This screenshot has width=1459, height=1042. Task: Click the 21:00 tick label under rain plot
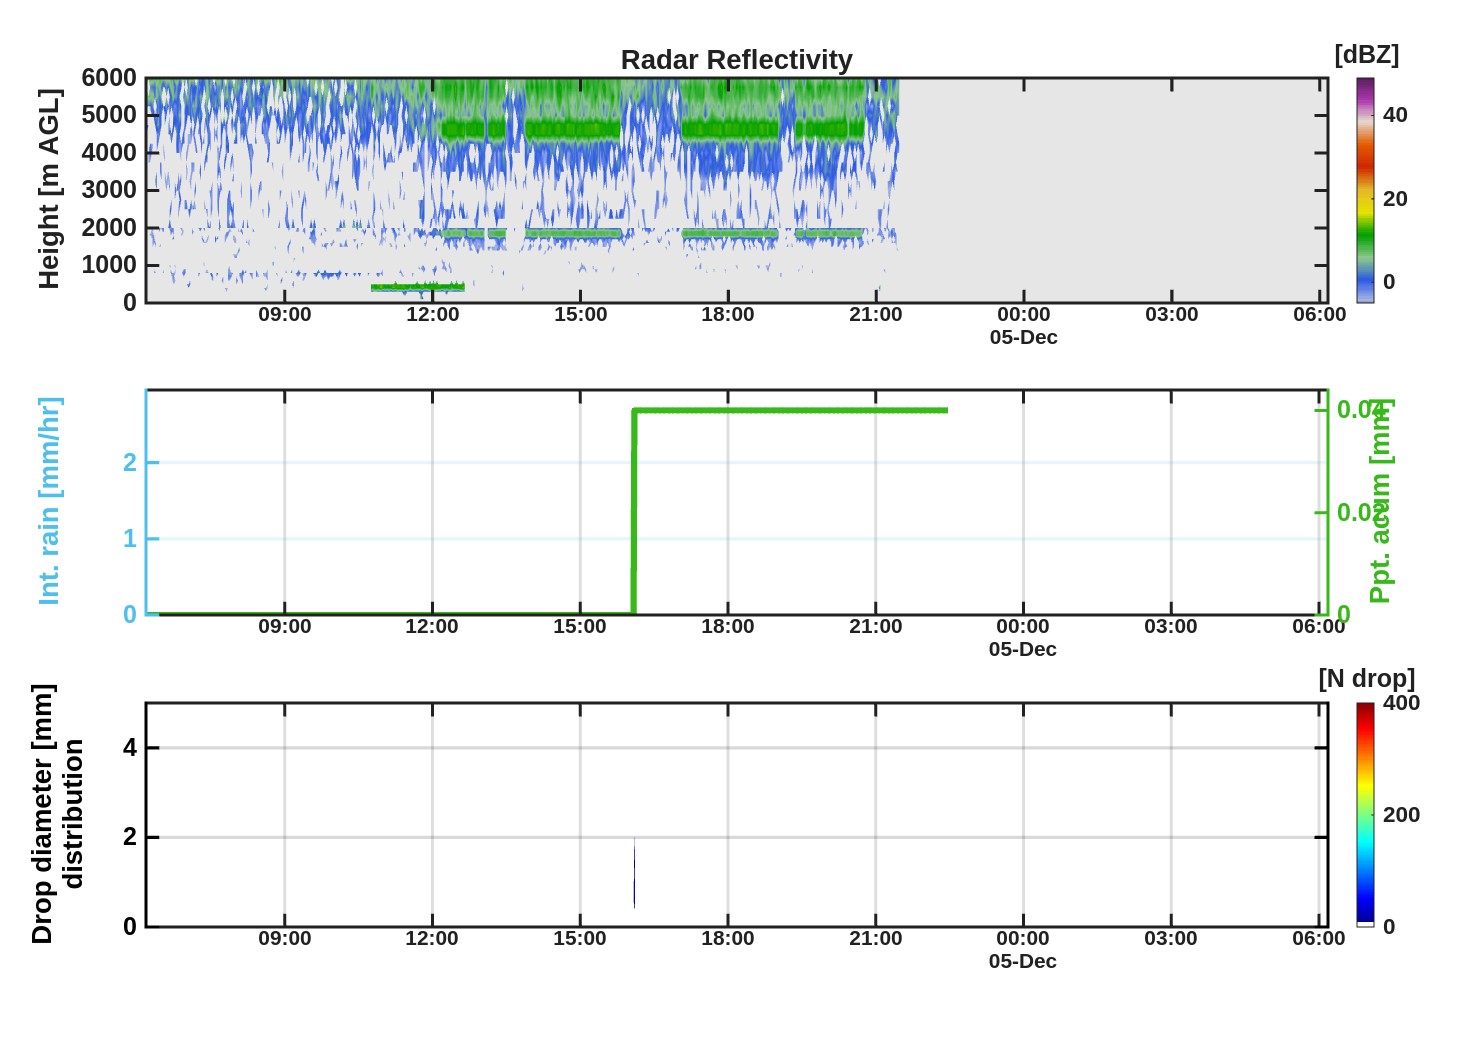[875, 627]
